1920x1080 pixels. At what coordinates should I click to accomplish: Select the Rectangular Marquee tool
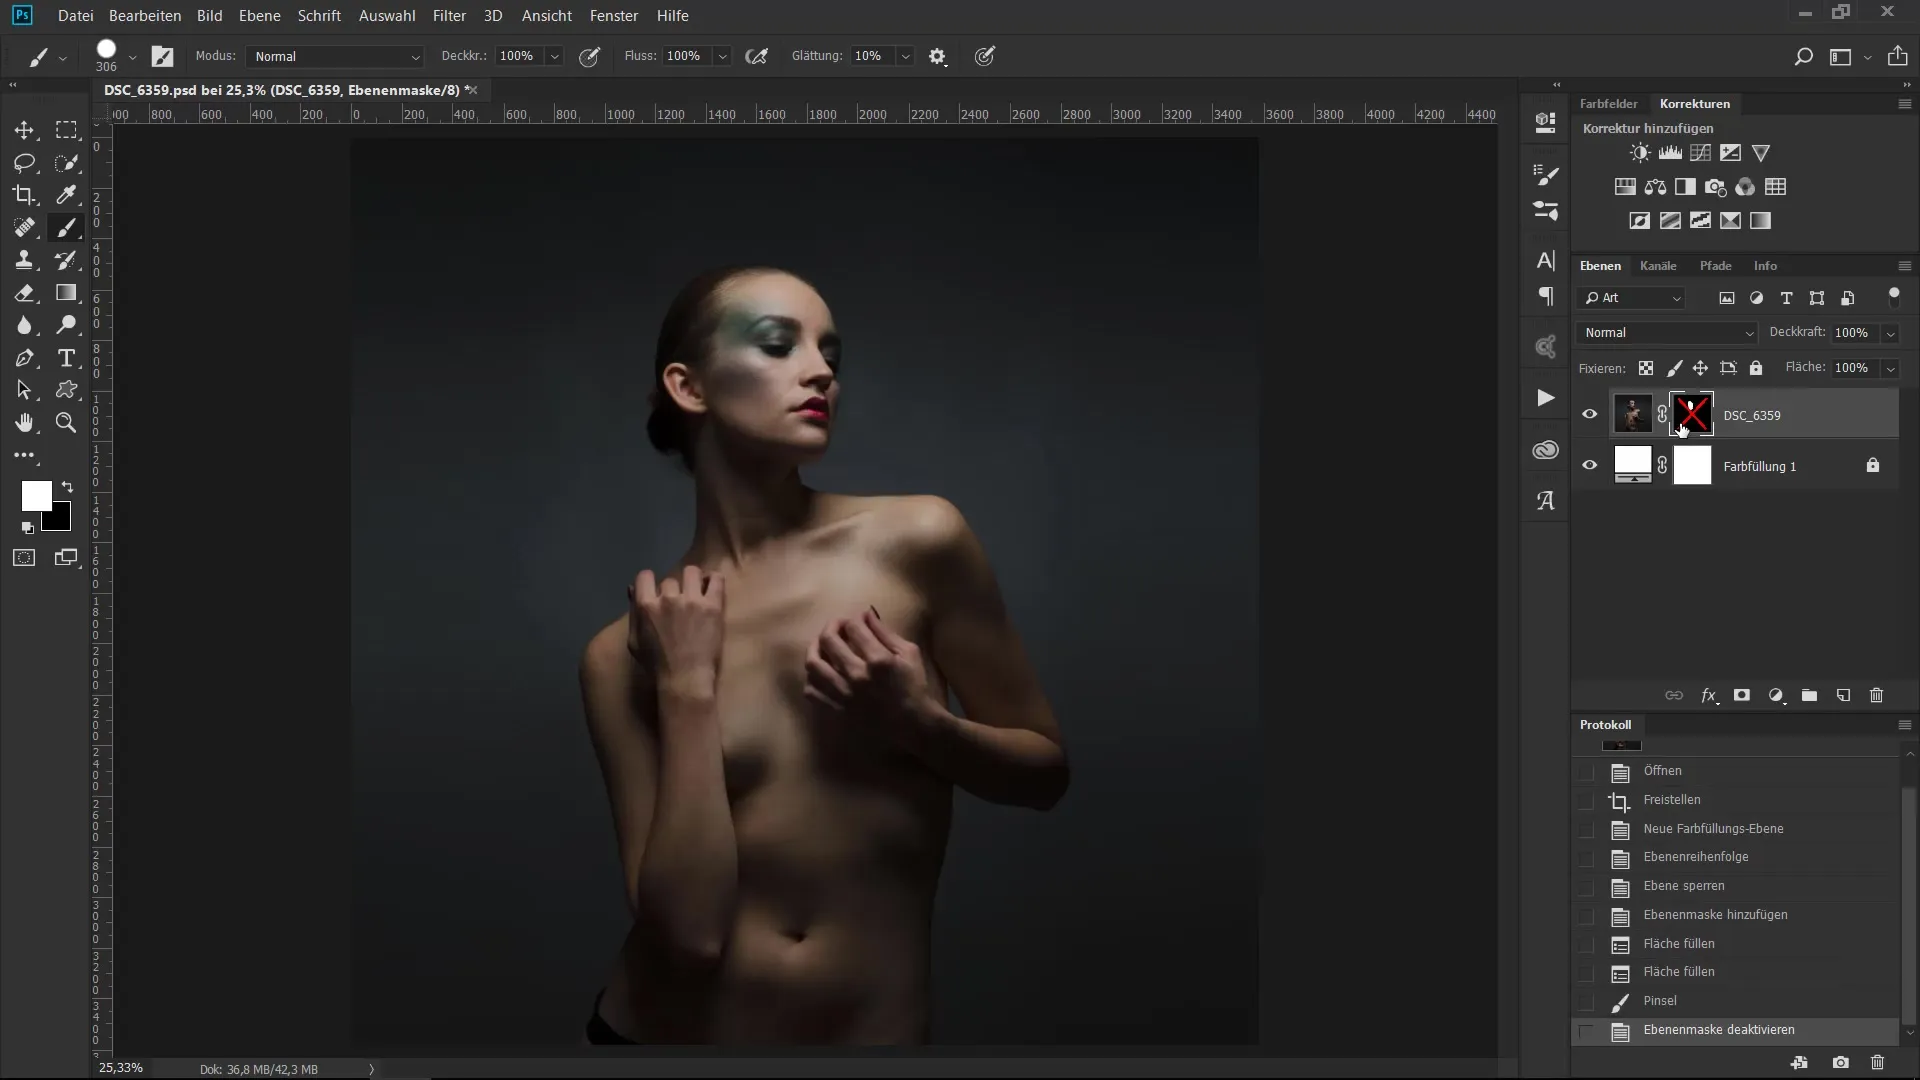click(x=66, y=130)
